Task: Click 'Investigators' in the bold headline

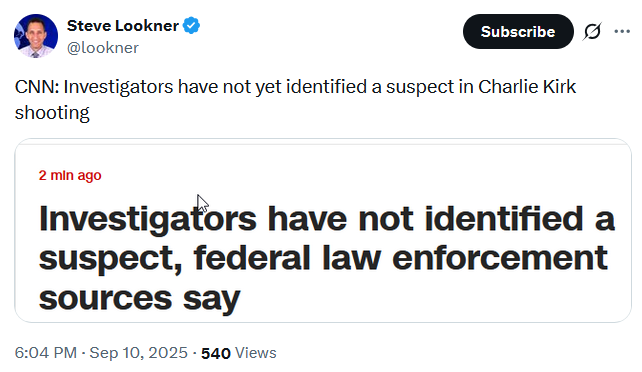Action: [x=148, y=220]
